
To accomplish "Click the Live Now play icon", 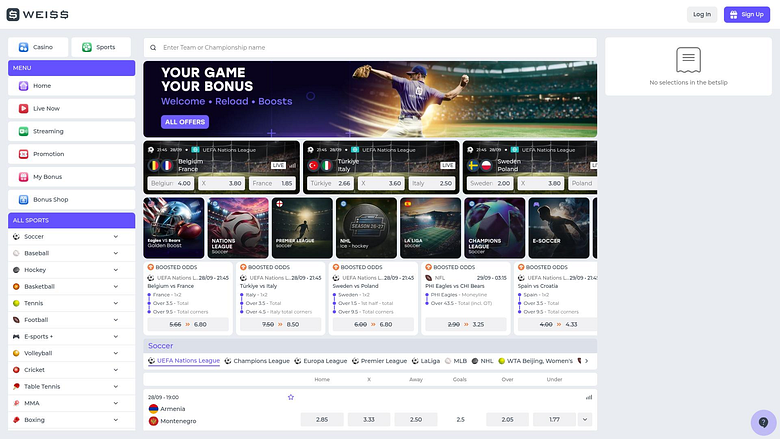I will click(x=23, y=108).
